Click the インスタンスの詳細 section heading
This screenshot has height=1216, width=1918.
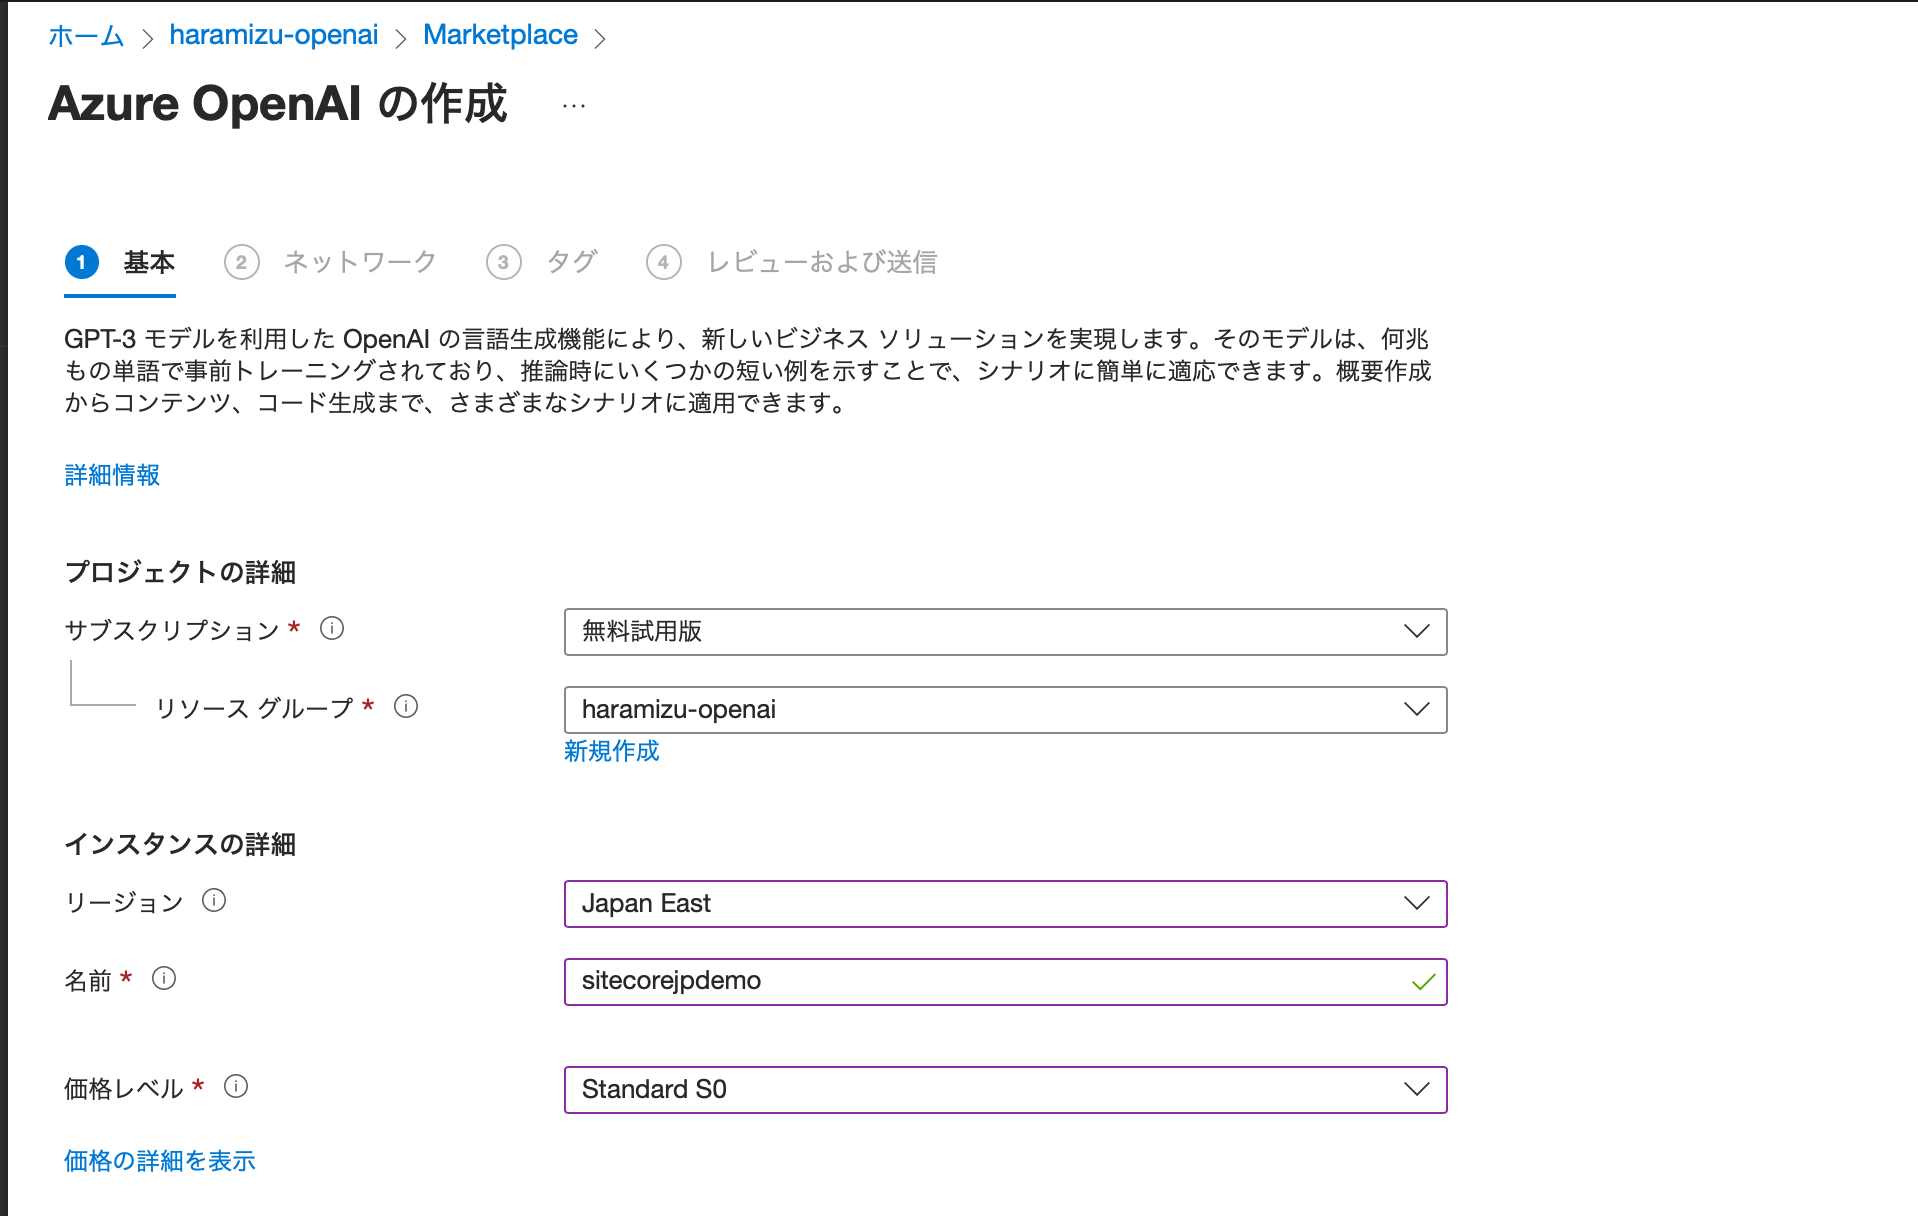[x=180, y=844]
